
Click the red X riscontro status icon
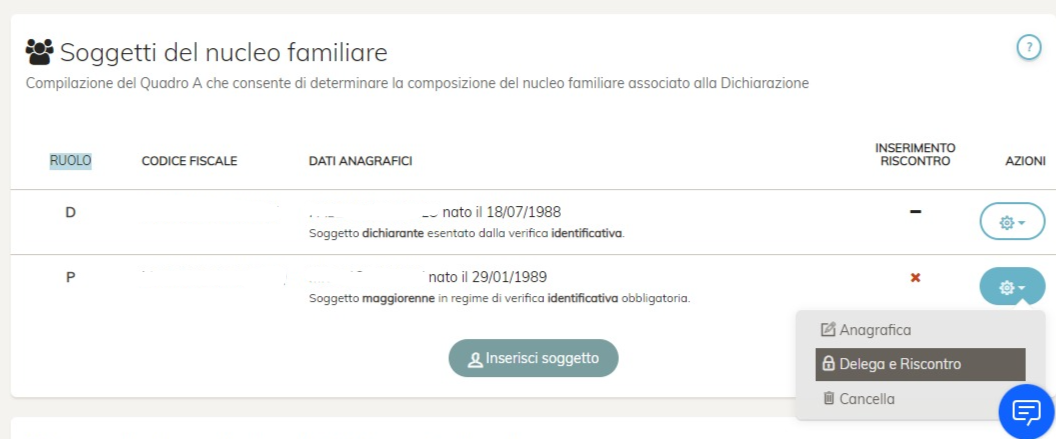tap(915, 277)
